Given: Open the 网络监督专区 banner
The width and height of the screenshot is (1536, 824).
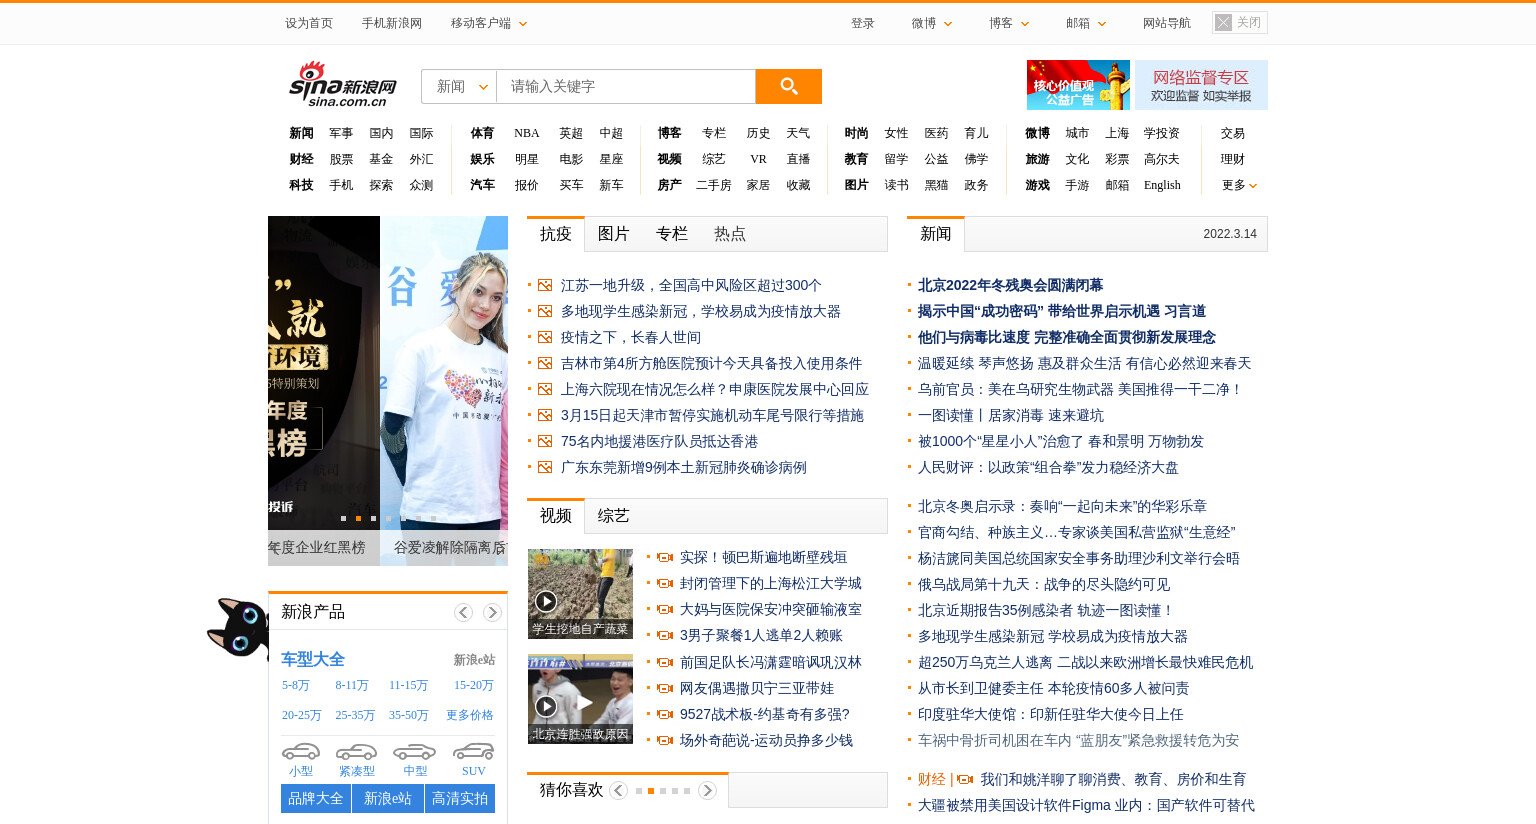Looking at the screenshot, I should coord(1201,85).
